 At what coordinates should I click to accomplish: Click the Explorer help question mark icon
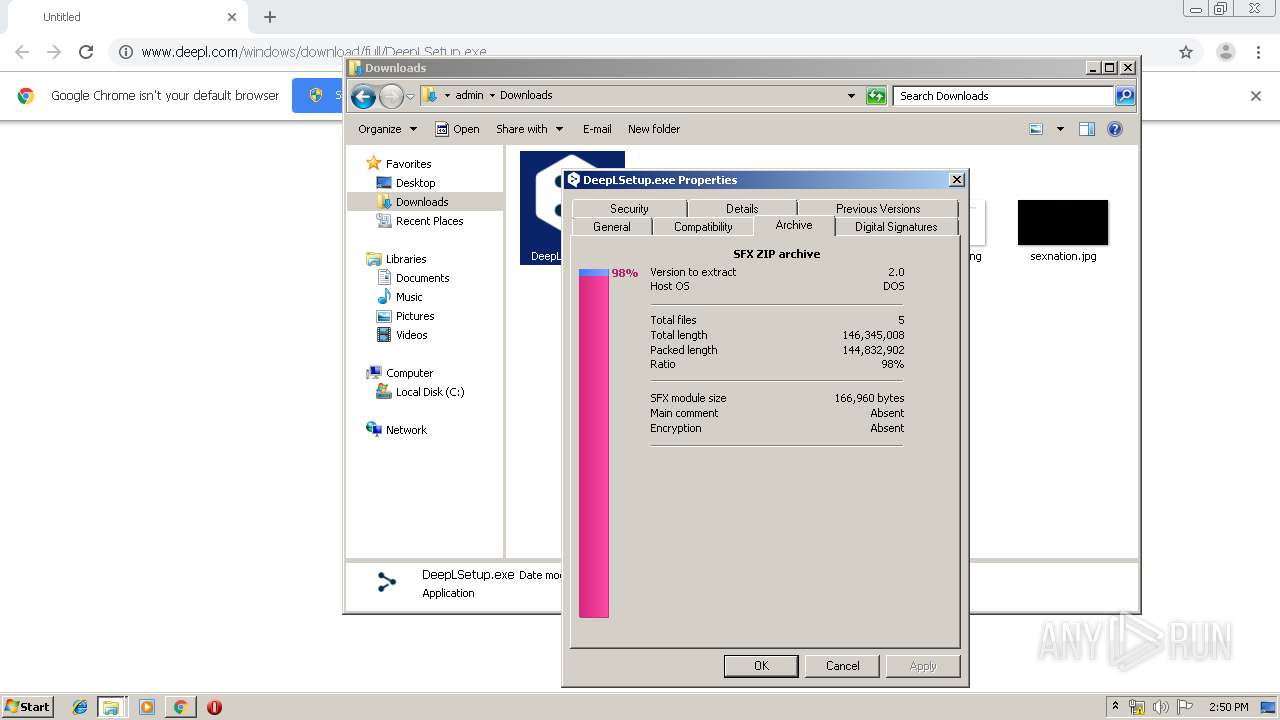tap(1115, 129)
